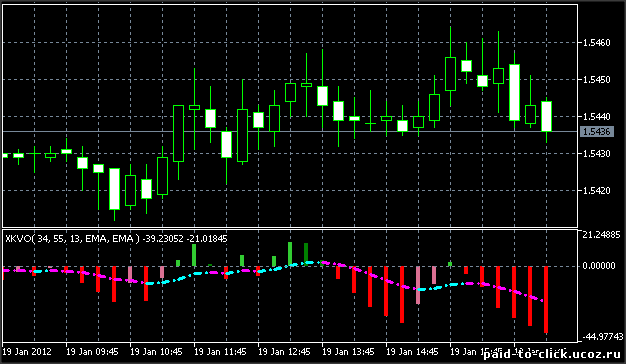Click the -44.97743 indicator scale value
This screenshot has width=626, height=364.
pyautogui.click(x=602, y=337)
